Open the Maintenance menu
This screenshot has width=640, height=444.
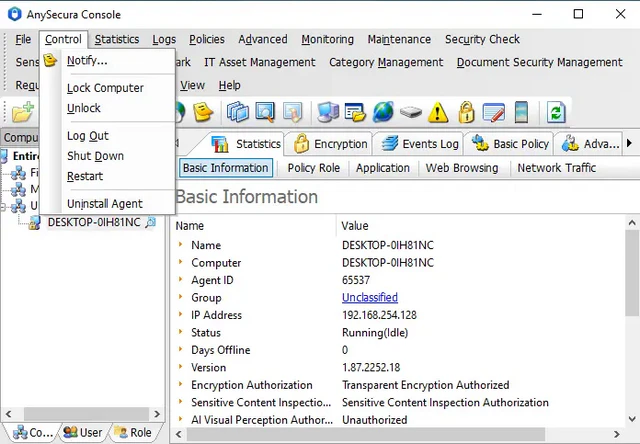click(x=399, y=39)
